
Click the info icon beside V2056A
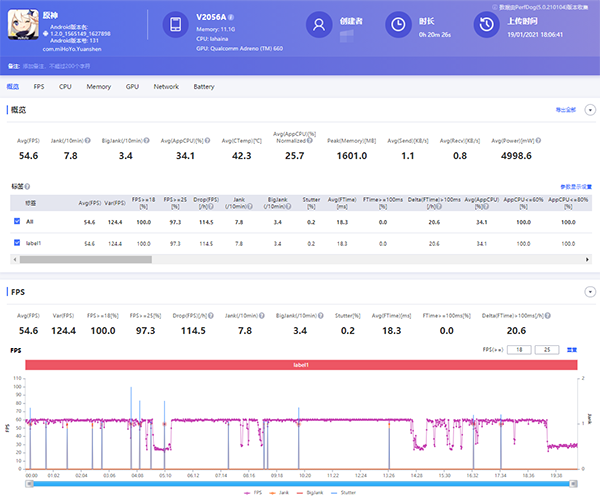point(232,17)
